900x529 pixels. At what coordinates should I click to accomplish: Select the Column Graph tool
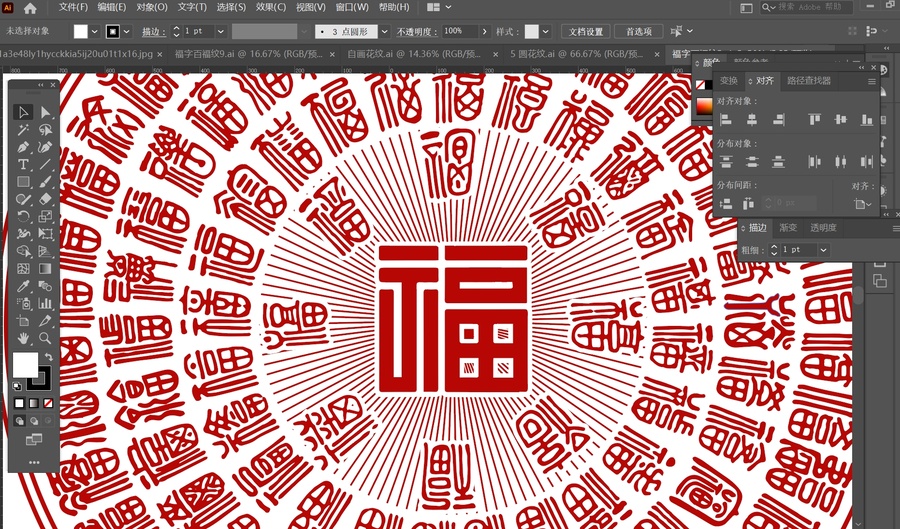click(45, 304)
